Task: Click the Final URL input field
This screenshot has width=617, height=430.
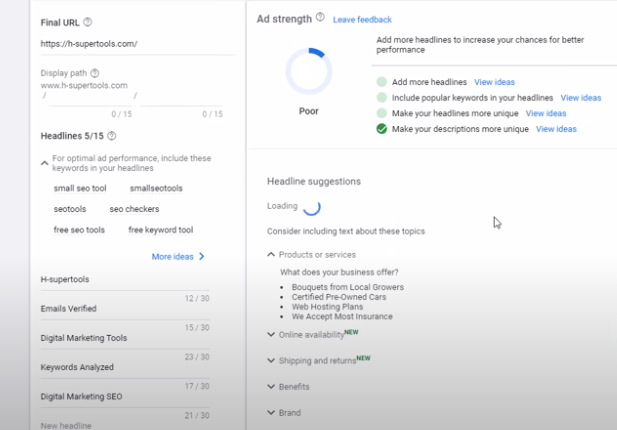Action: click(138, 44)
